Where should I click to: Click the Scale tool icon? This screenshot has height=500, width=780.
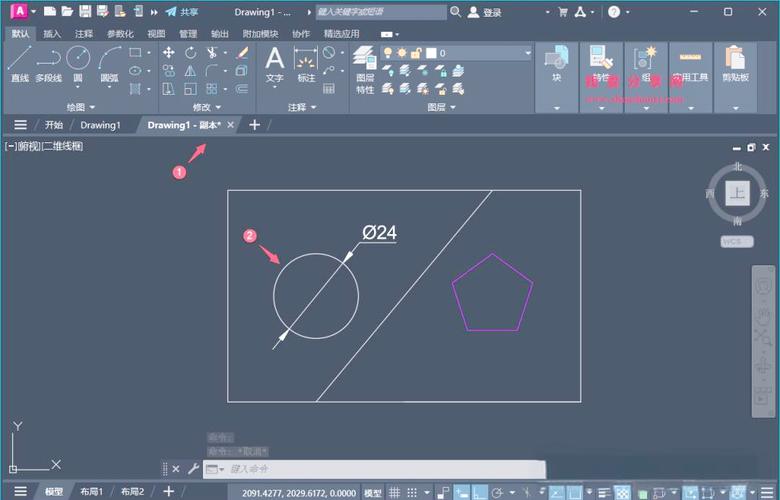click(191, 89)
